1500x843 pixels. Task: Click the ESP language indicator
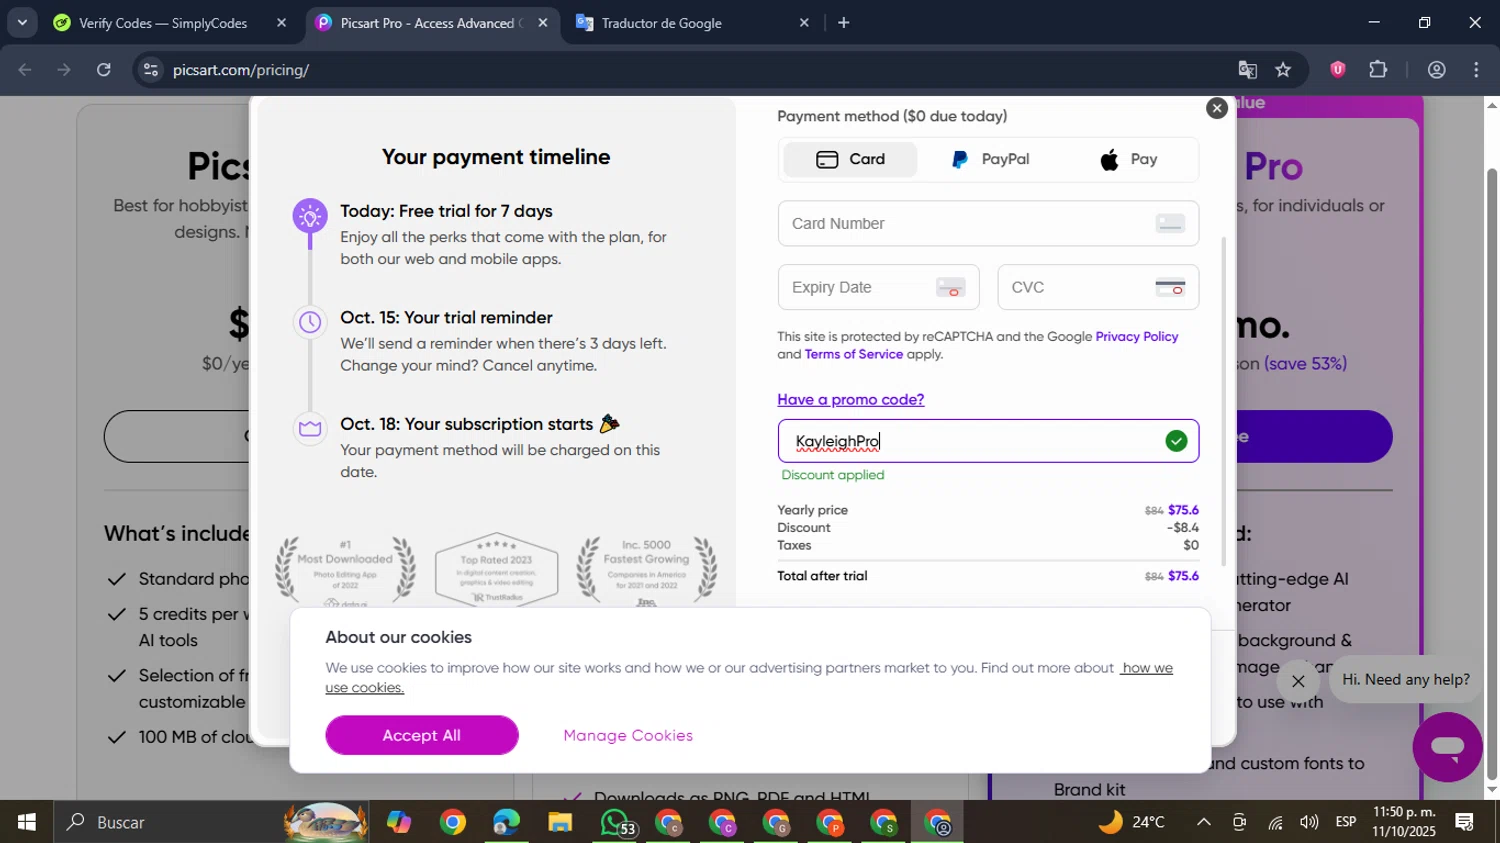coord(1346,822)
